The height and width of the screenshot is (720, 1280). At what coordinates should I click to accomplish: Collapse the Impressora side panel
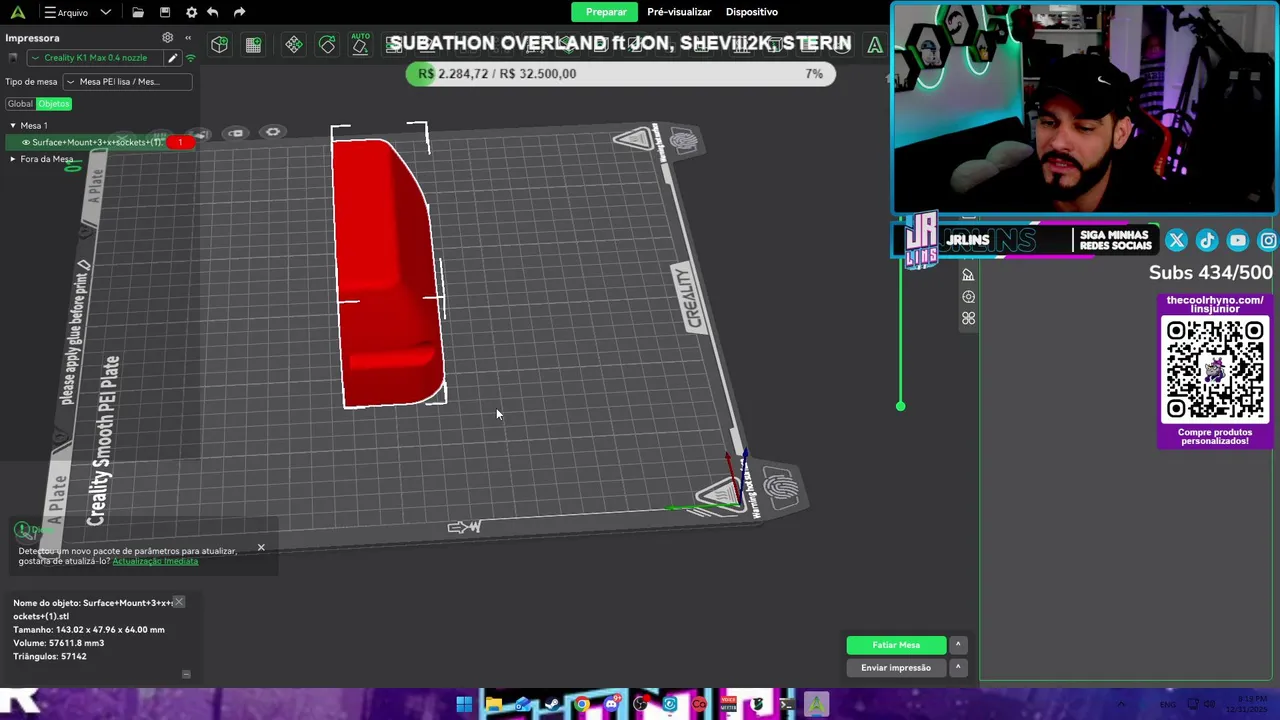pos(187,38)
